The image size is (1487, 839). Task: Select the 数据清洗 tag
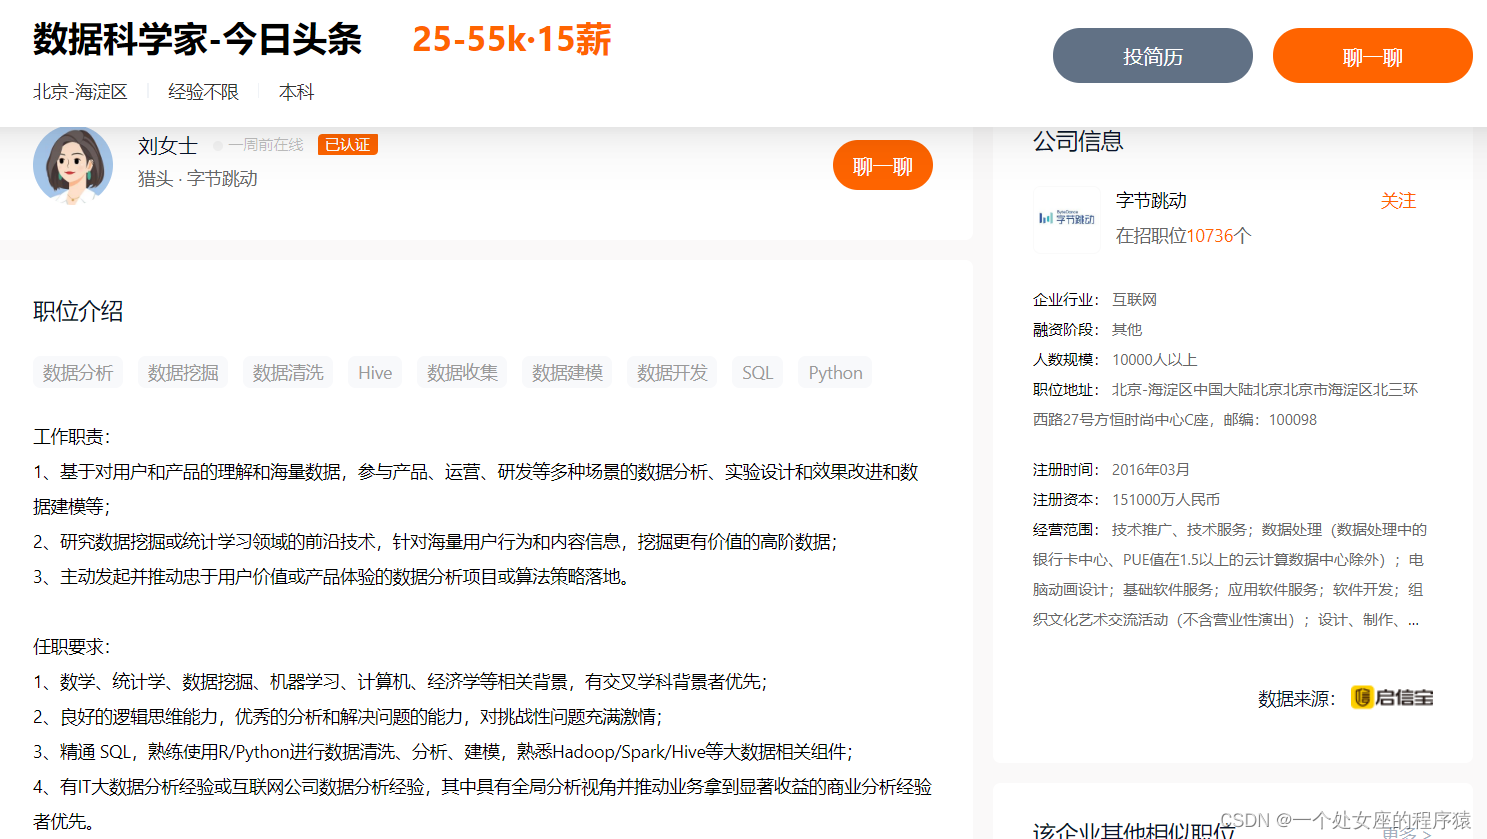[x=288, y=373]
